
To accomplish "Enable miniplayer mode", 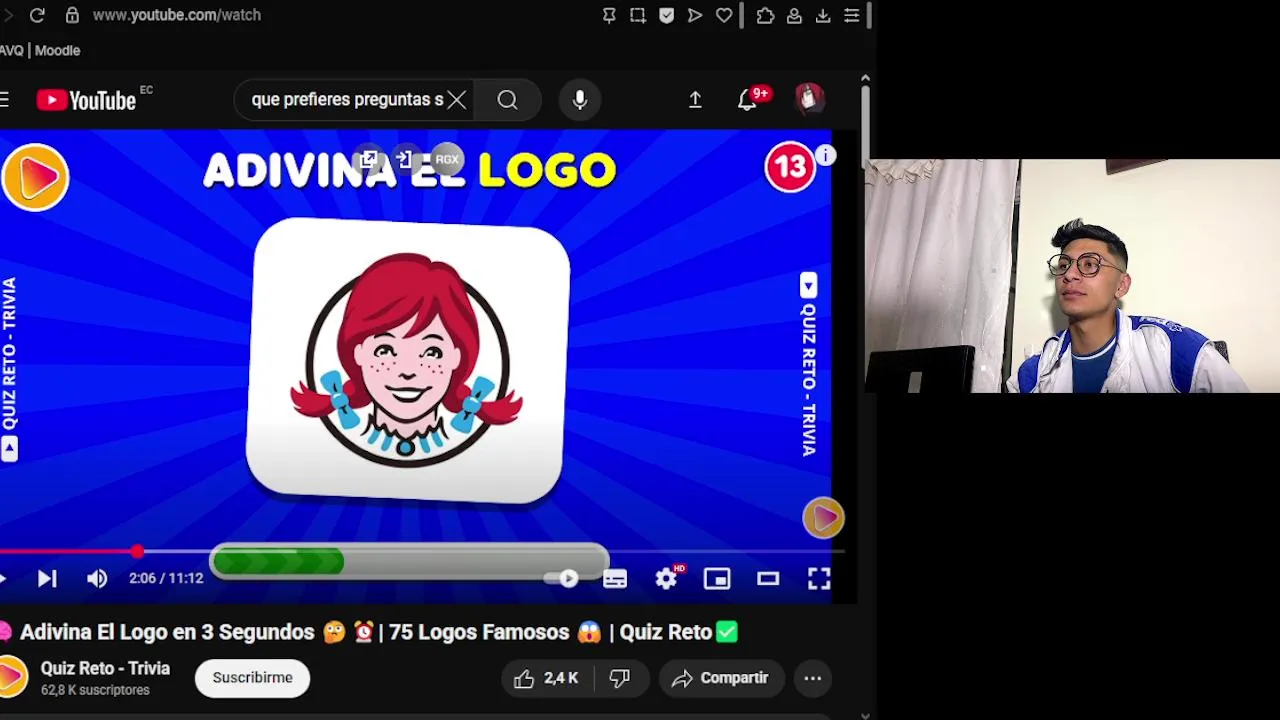I will click(717, 578).
